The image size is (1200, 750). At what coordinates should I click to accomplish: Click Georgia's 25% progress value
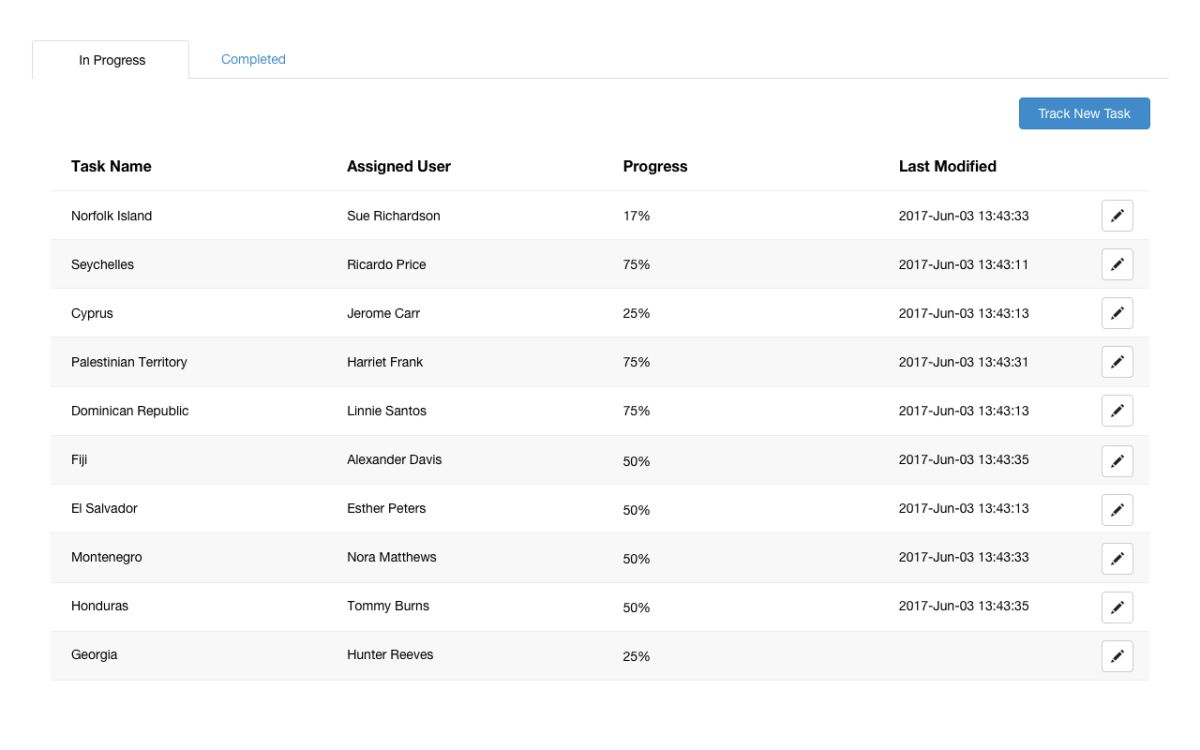[636, 657]
